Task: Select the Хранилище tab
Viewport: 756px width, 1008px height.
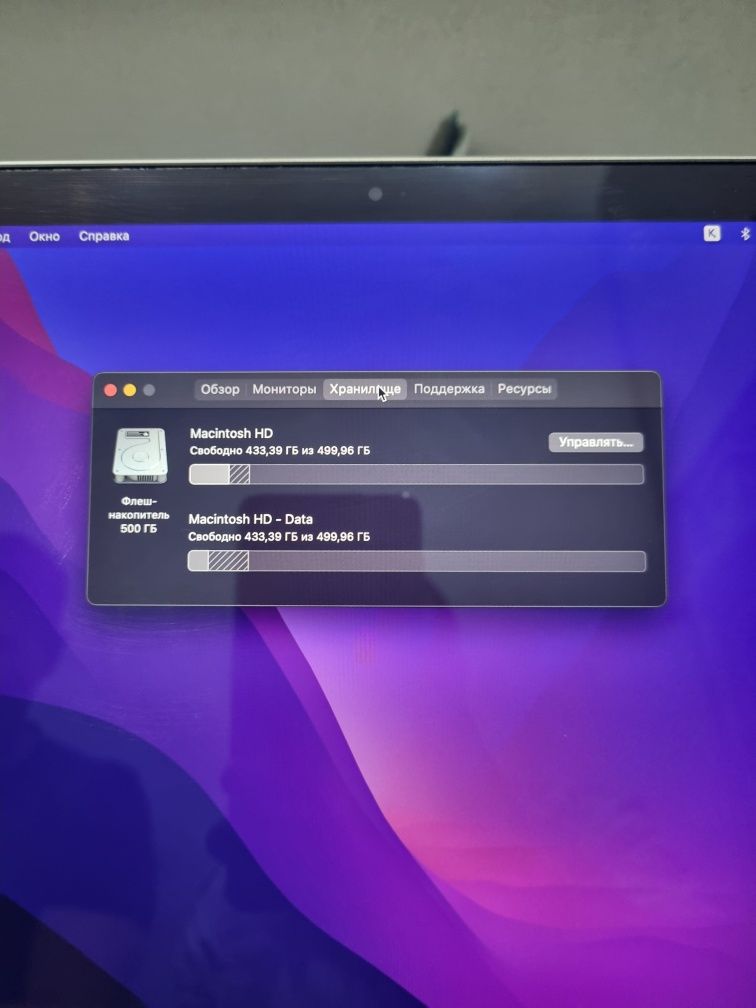Action: [x=364, y=389]
